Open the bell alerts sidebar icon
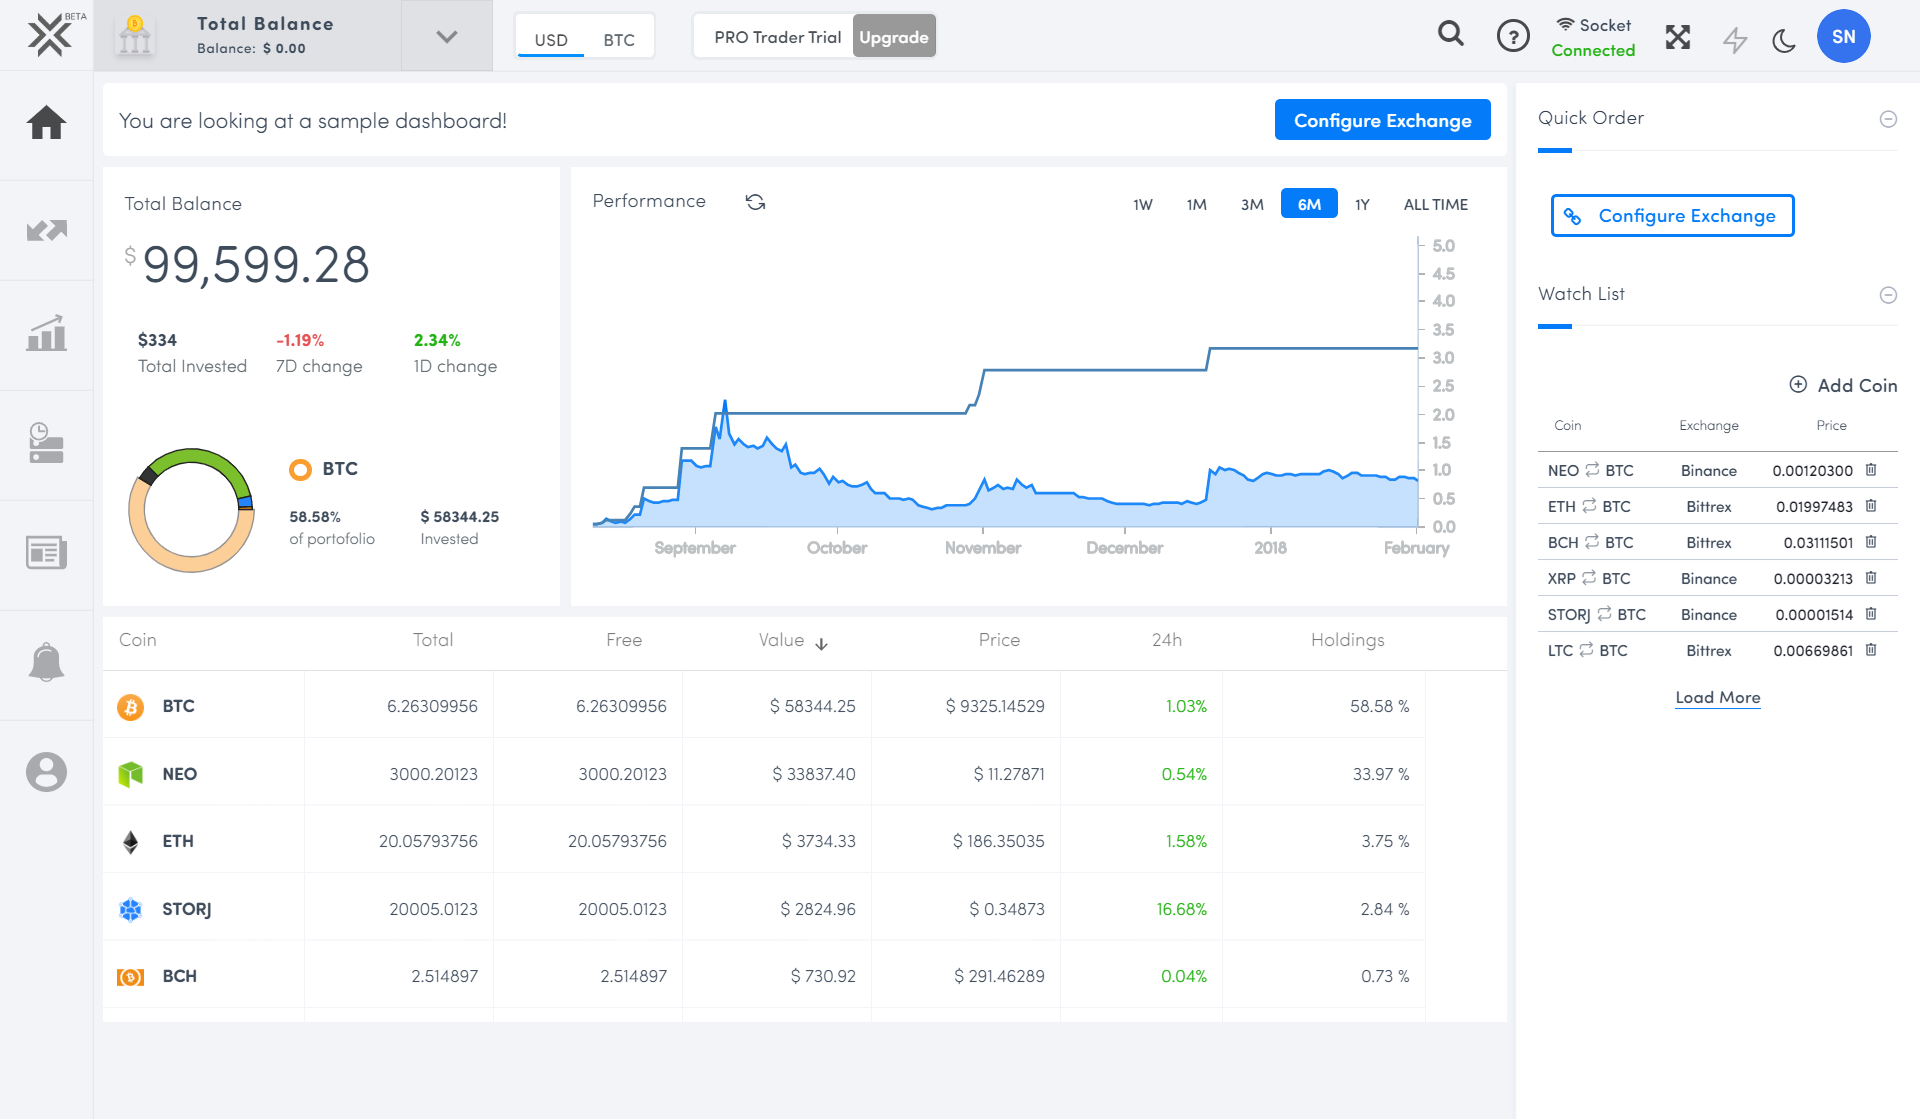 tap(46, 663)
